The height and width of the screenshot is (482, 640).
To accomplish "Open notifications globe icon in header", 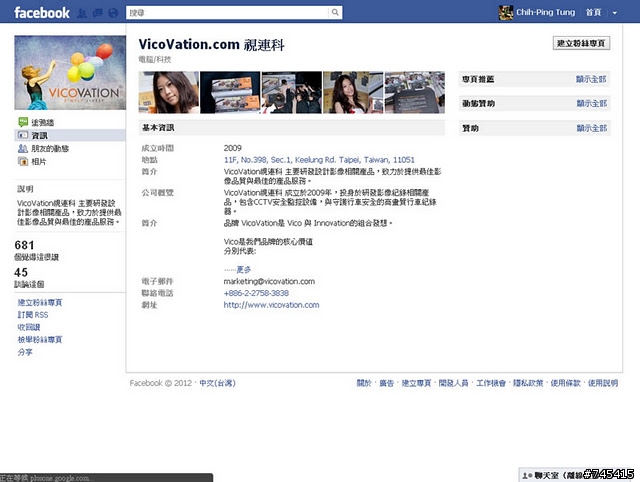I will [113, 13].
